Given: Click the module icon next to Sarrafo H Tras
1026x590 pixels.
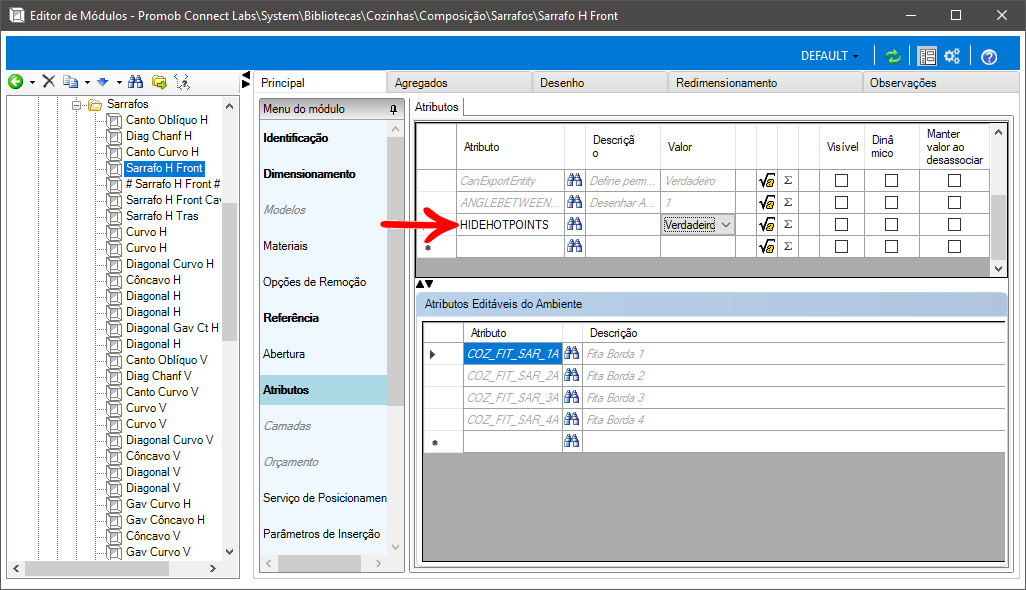Looking at the screenshot, I should click(115, 216).
